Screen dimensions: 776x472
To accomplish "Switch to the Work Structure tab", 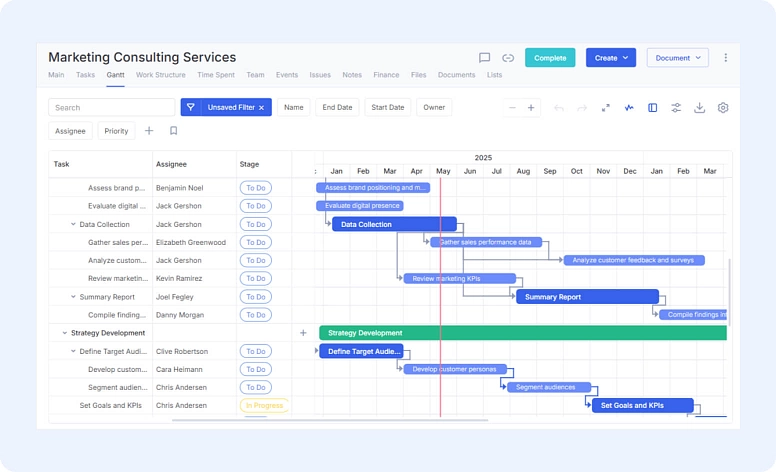I will (x=160, y=75).
